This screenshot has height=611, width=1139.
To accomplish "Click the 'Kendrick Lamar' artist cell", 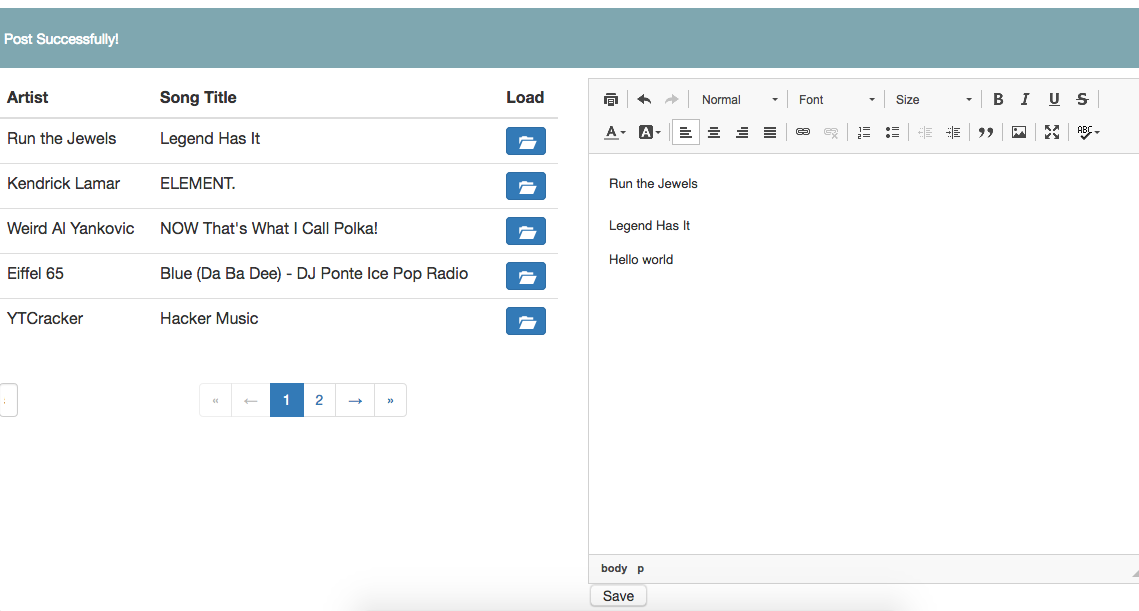I will click(63, 184).
